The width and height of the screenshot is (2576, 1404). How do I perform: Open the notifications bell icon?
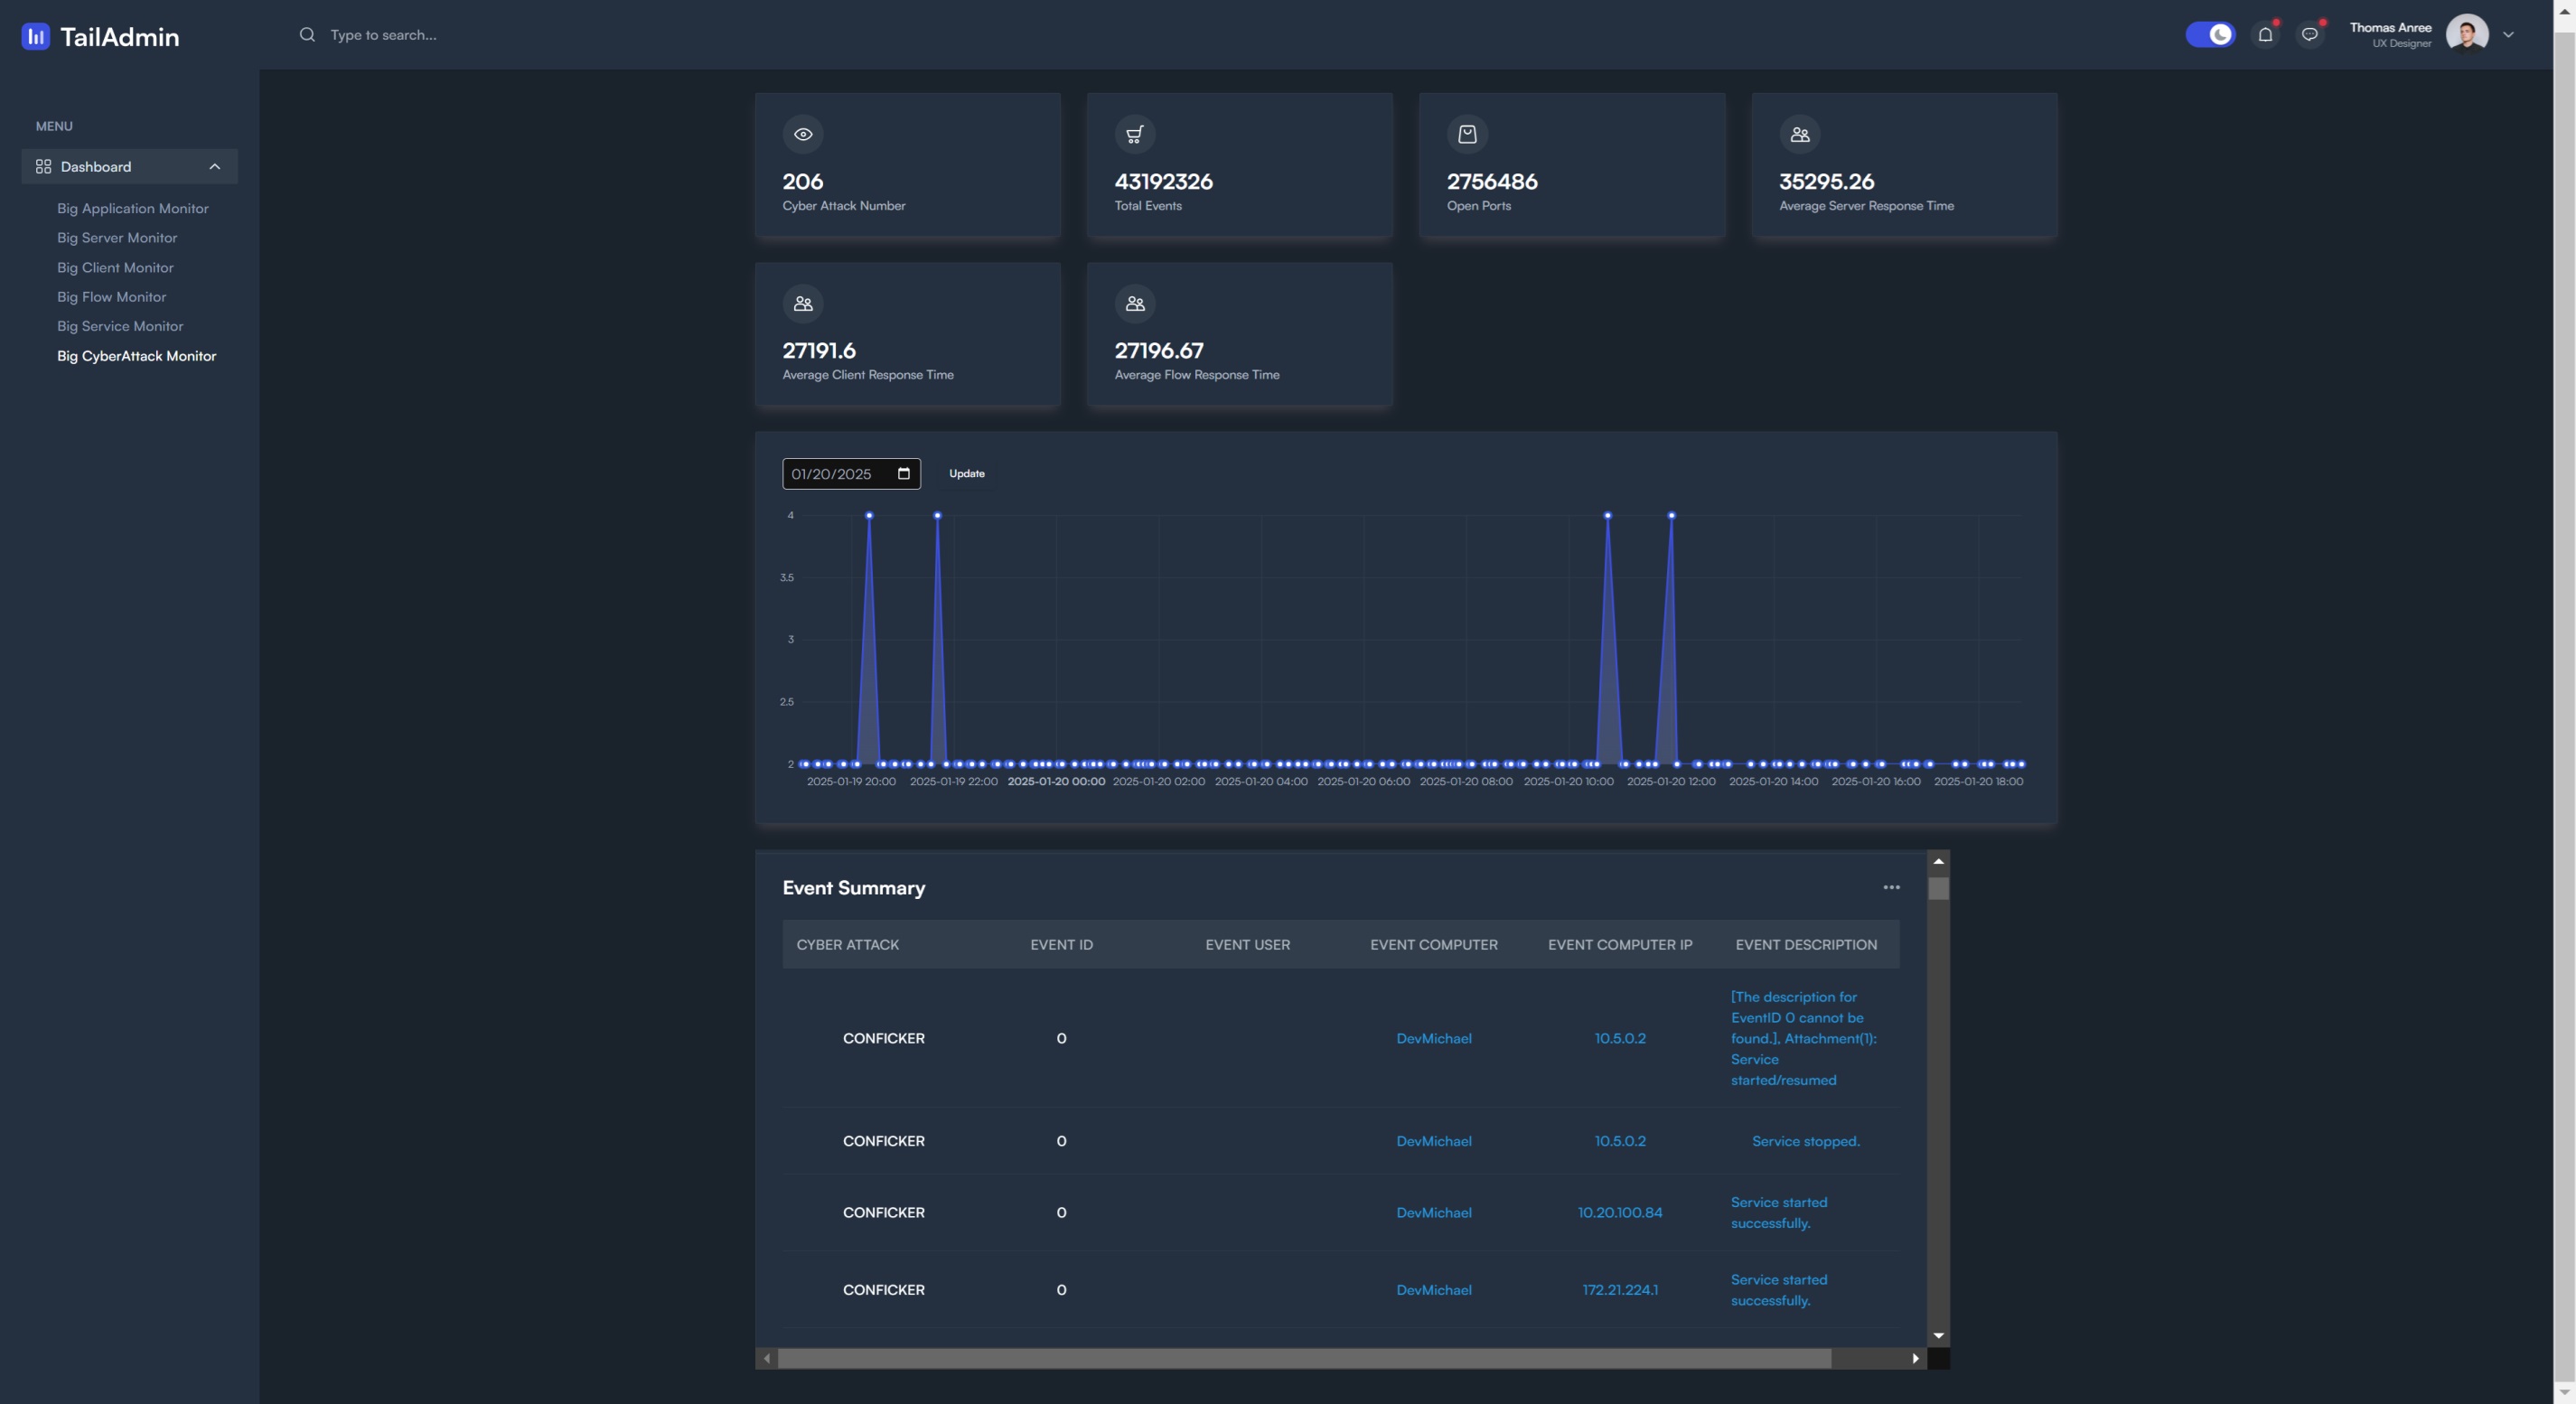coord(2265,35)
